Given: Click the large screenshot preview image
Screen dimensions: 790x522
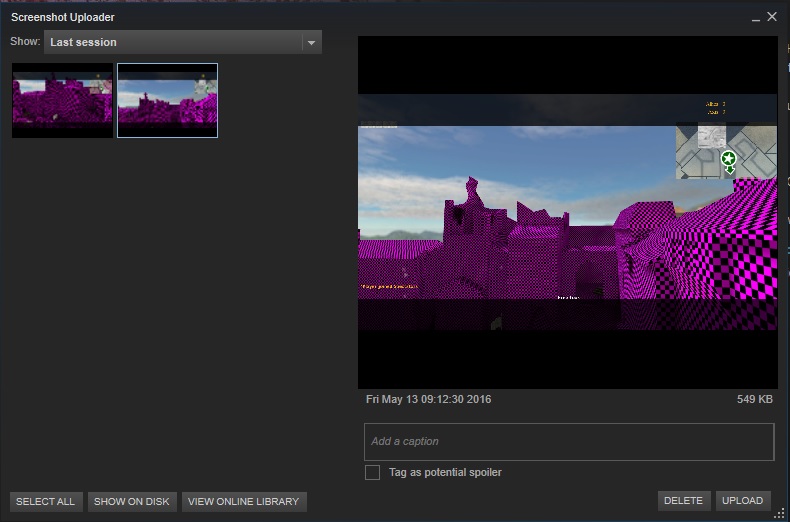Looking at the screenshot, I should click(568, 212).
